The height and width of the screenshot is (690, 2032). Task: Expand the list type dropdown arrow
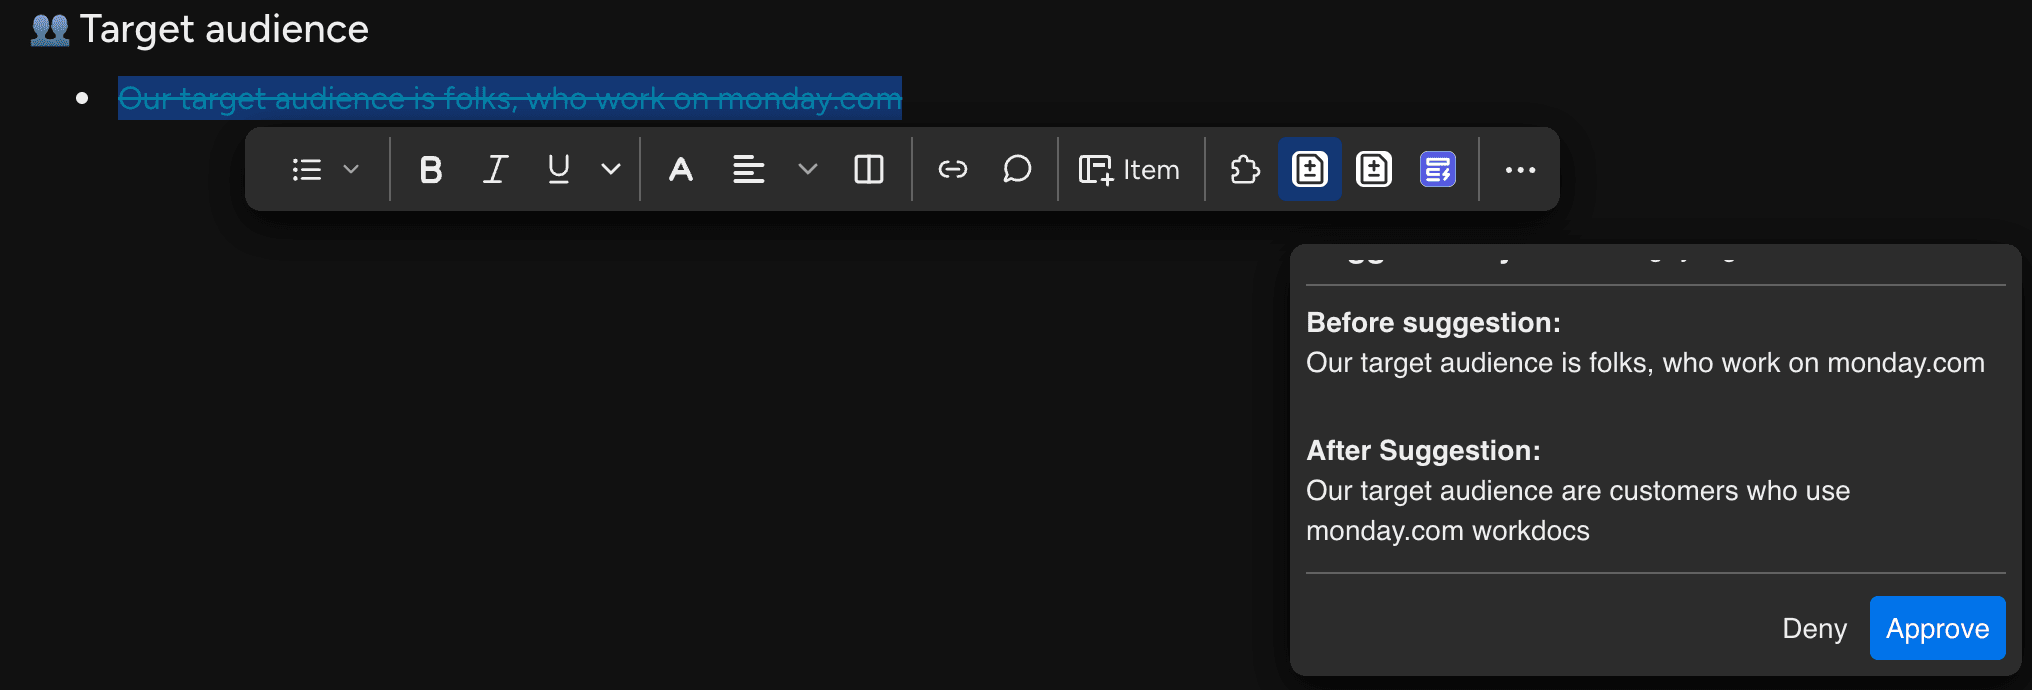coord(351,170)
